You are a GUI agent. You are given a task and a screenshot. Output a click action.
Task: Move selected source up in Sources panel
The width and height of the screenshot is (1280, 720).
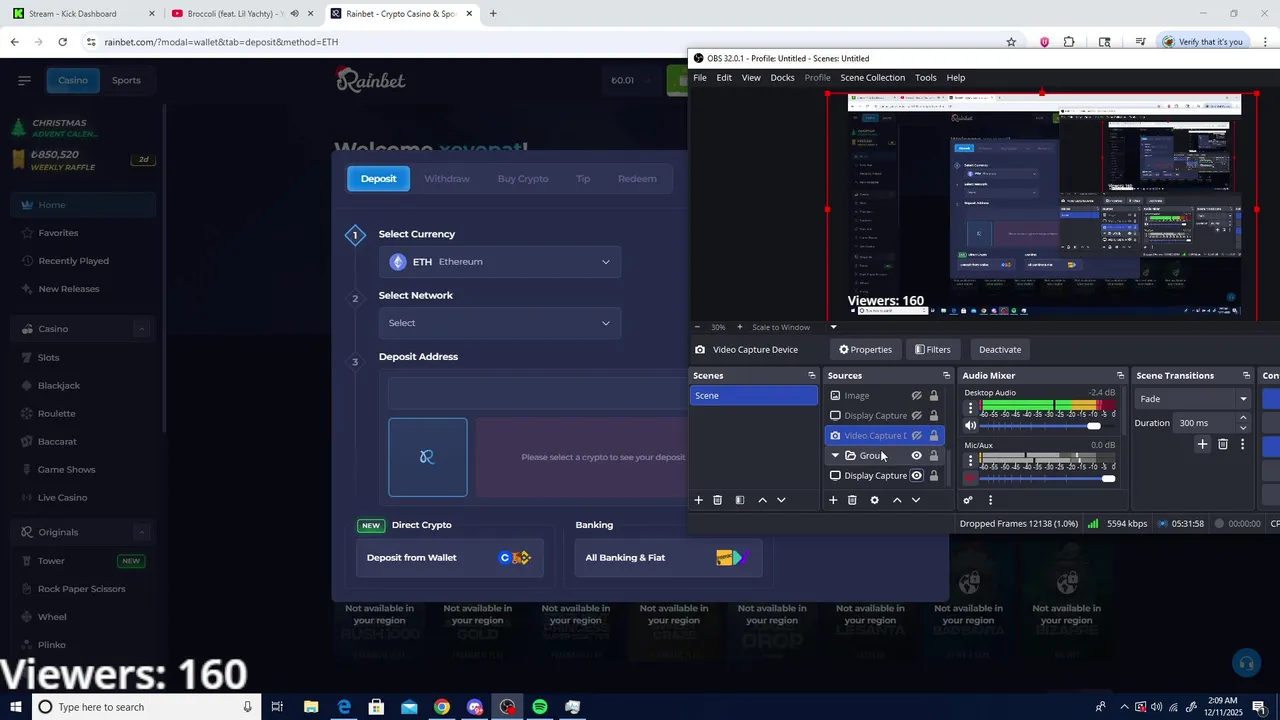(897, 500)
